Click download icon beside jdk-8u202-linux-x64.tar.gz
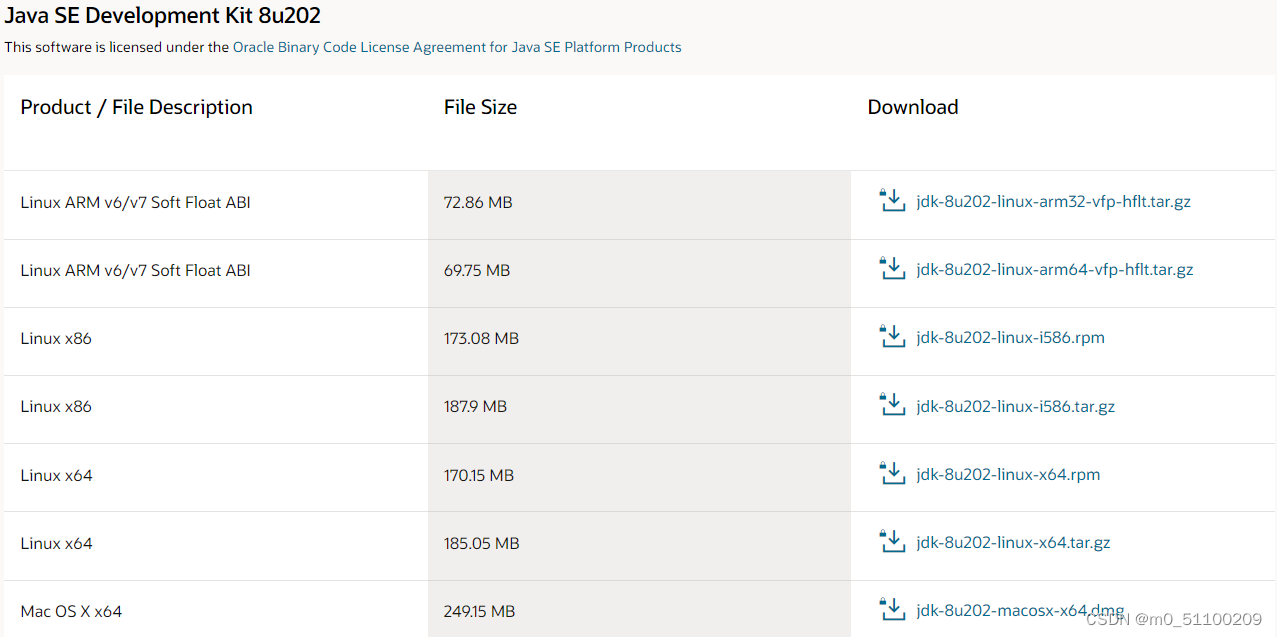1277x637 pixels. point(891,541)
